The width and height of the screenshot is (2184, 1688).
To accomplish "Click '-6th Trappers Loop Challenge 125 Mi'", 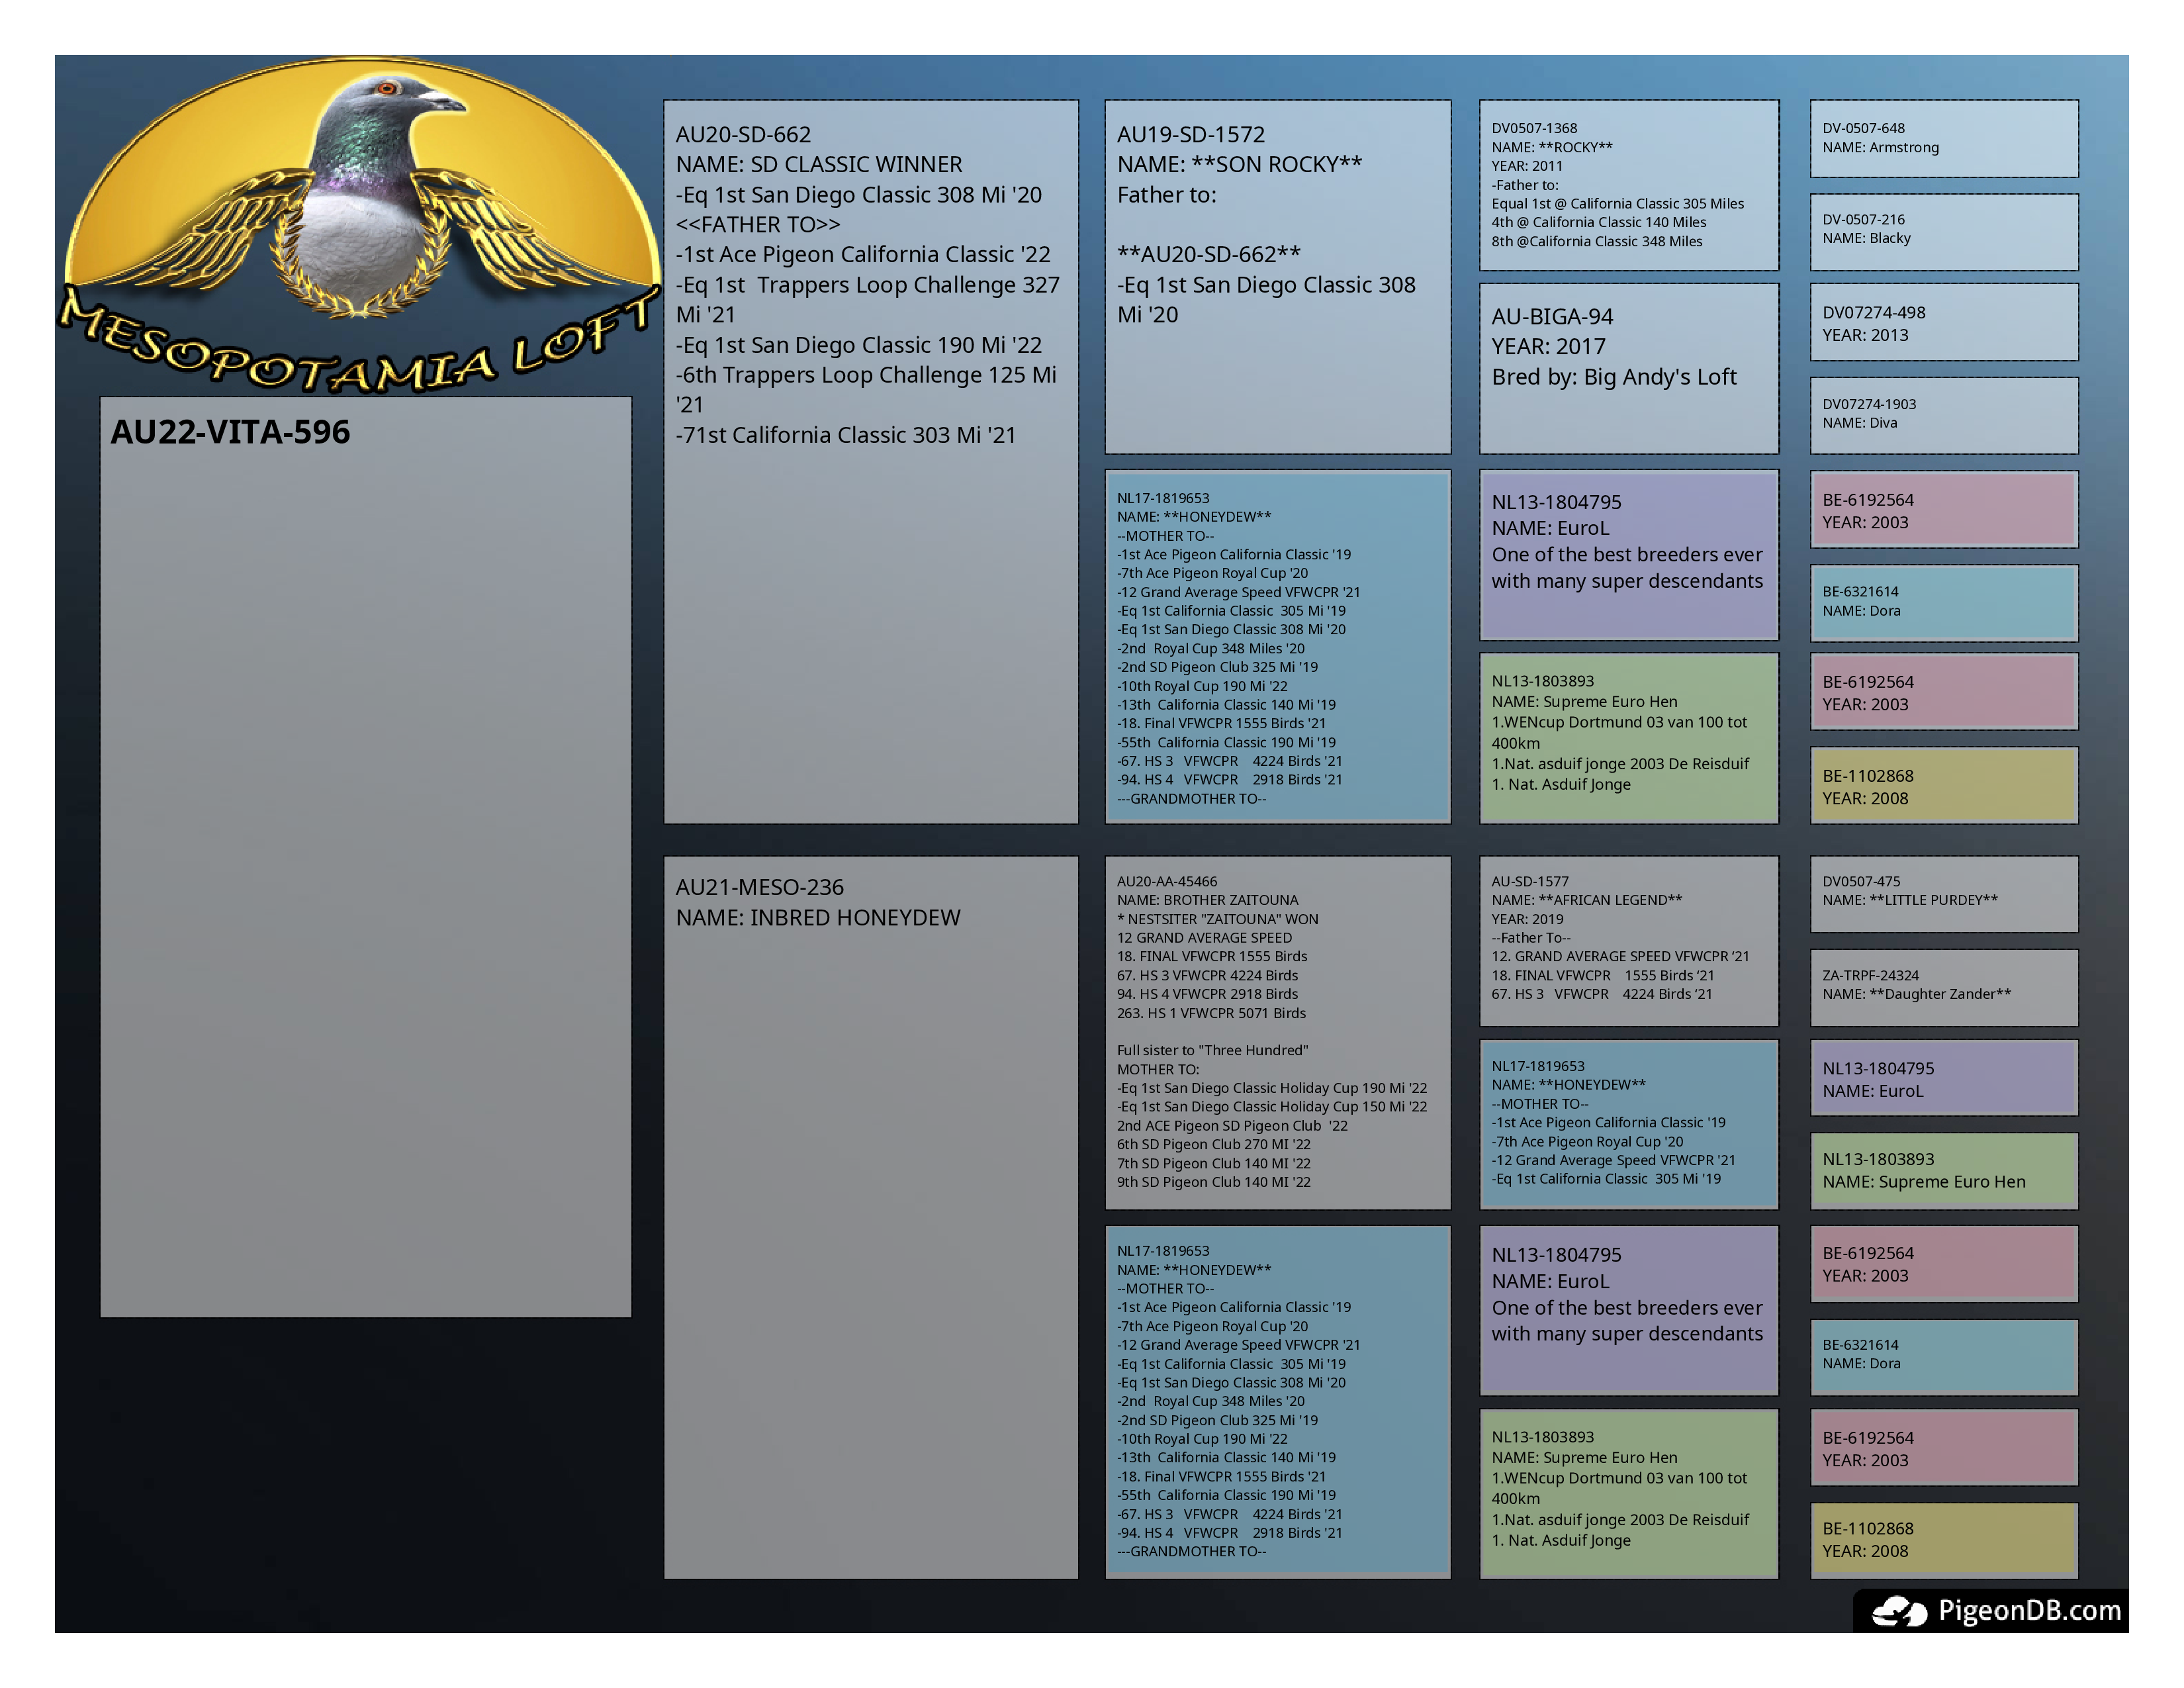I will coord(866,375).
